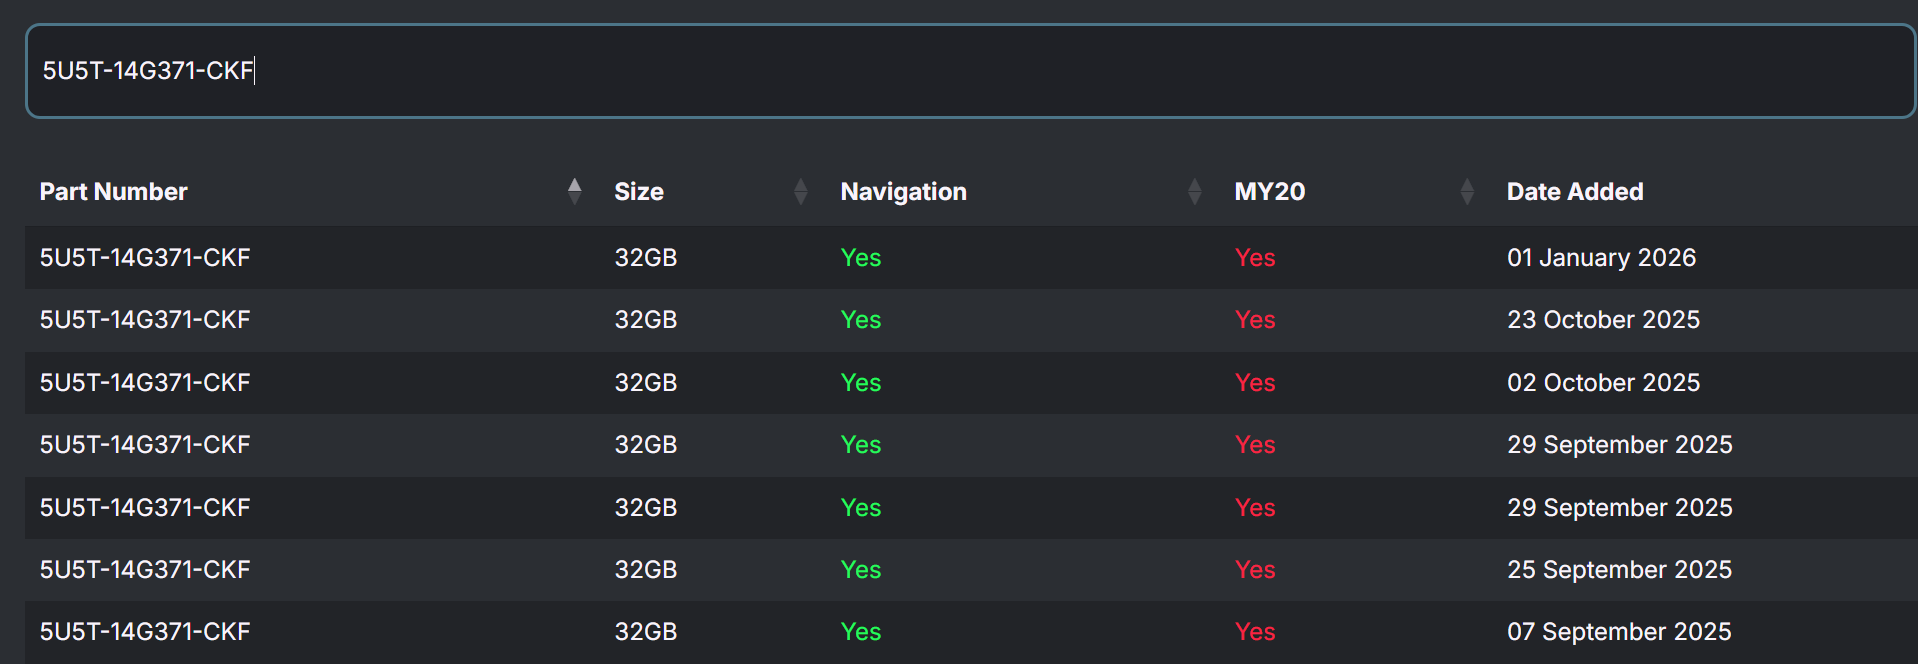Select the 02 October 2025 date cell
The height and width of the screenshot is (664, 1918).
click(1602, 382)
